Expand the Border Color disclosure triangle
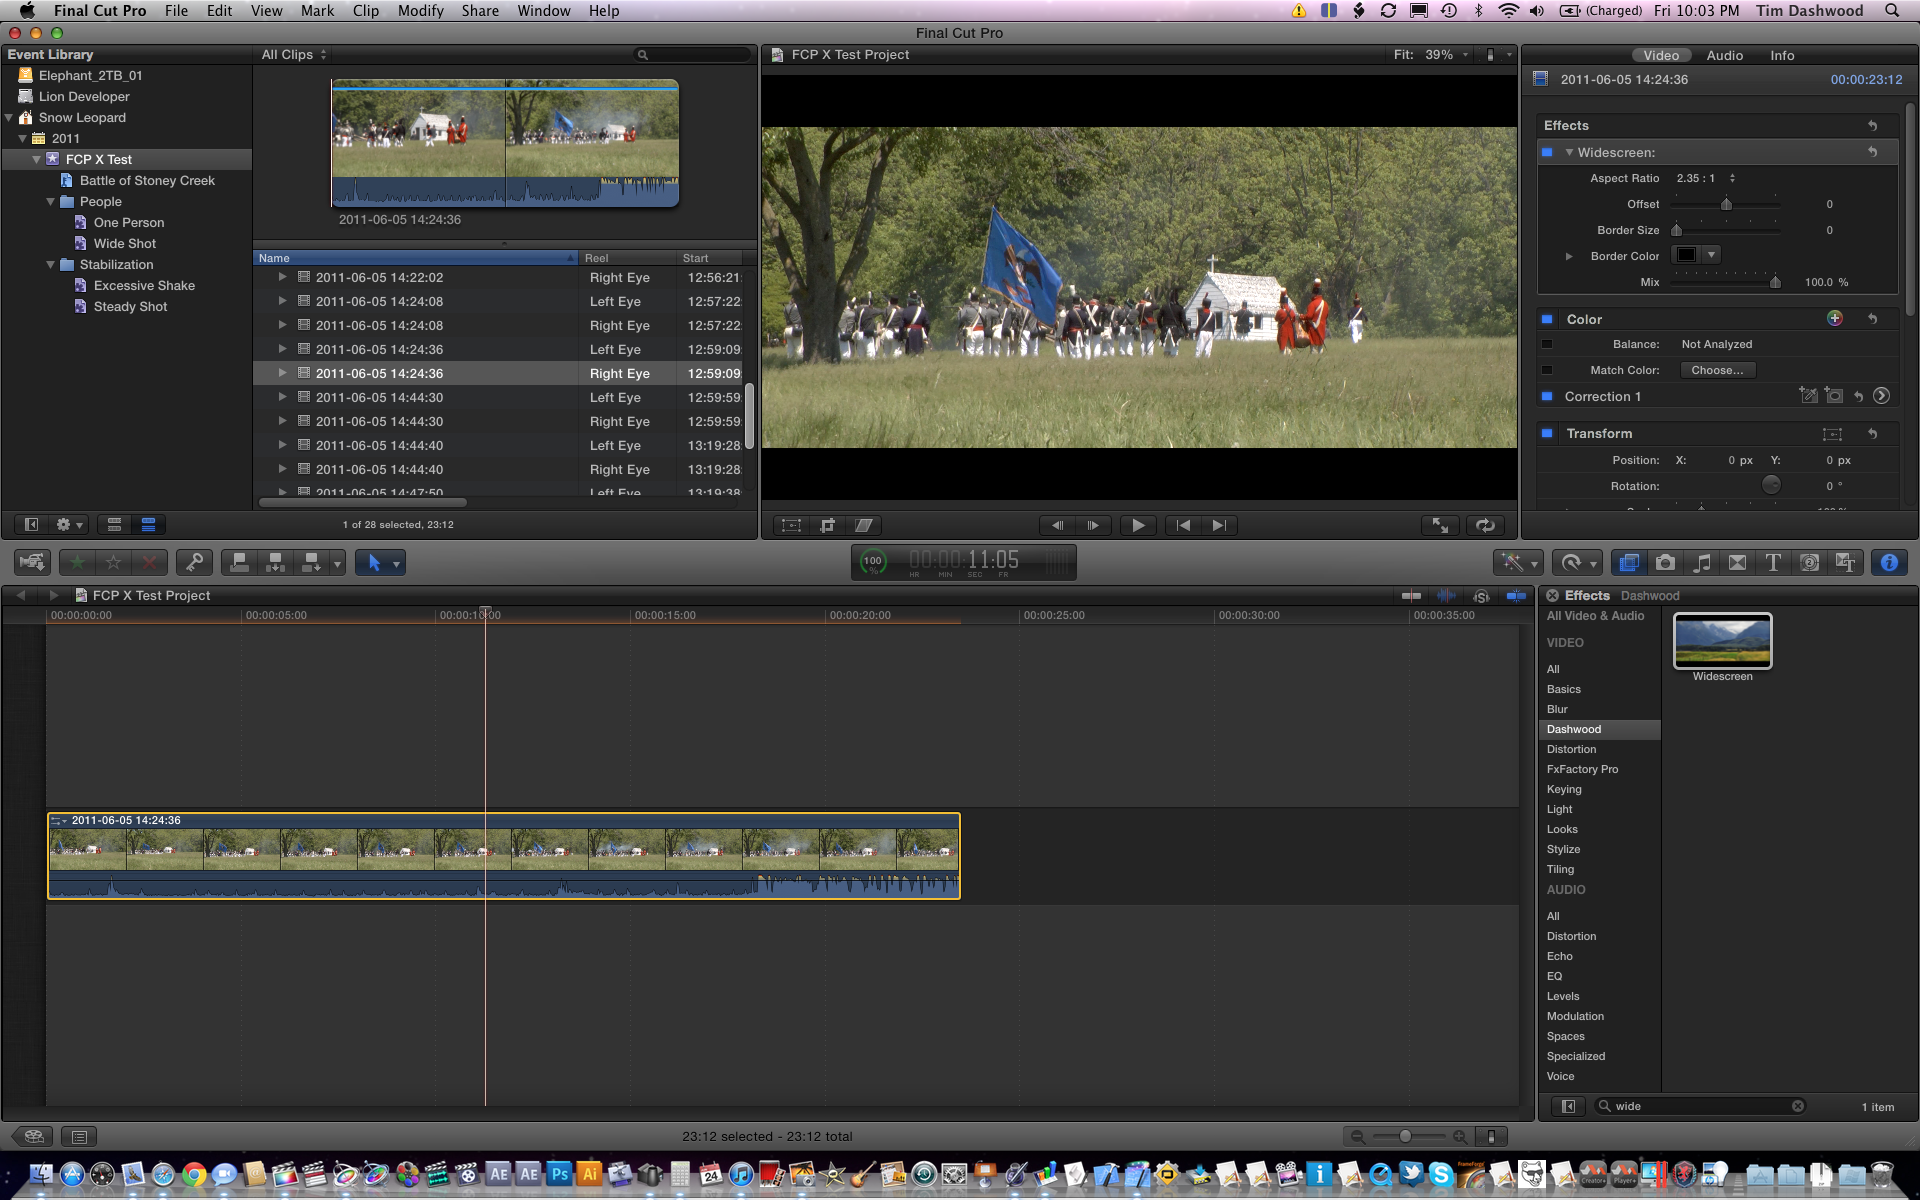This screenshot has height=1200, width=1920. (1569, 256)
